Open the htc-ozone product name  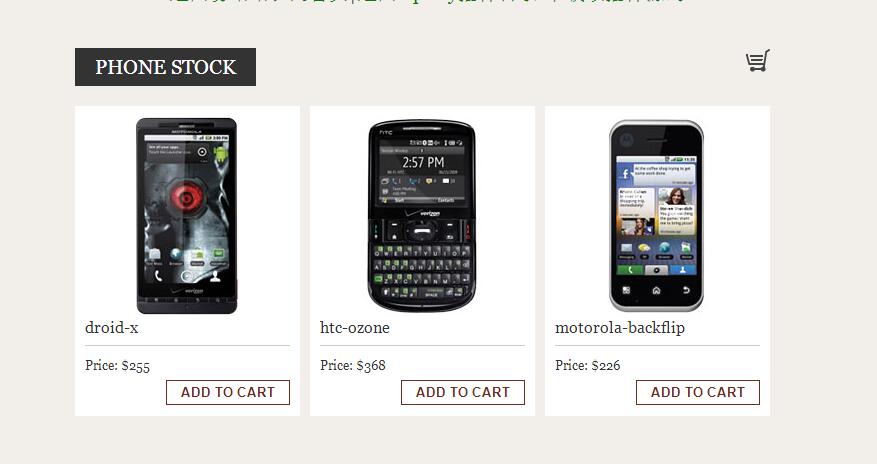point(355,328)
